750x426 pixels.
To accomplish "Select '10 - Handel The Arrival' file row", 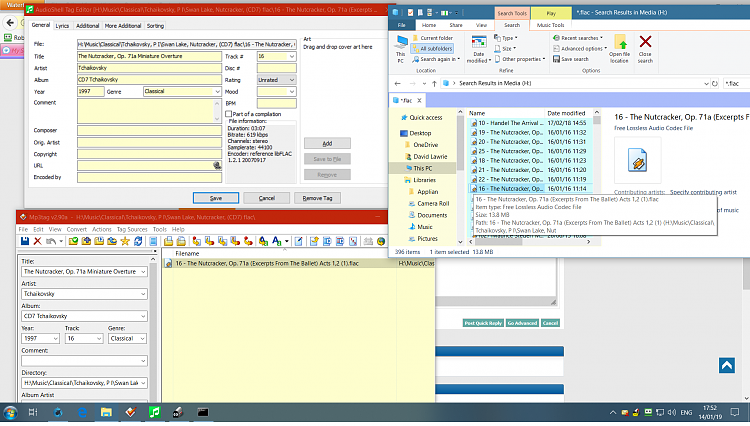I will tap(529, 123).
